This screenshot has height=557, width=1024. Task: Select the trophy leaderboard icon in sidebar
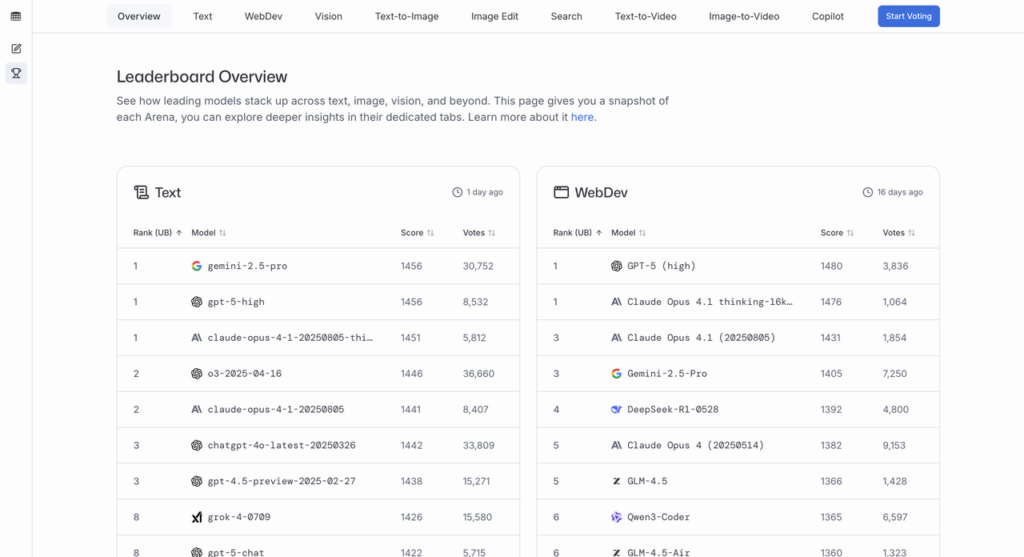tap(16, 73)
